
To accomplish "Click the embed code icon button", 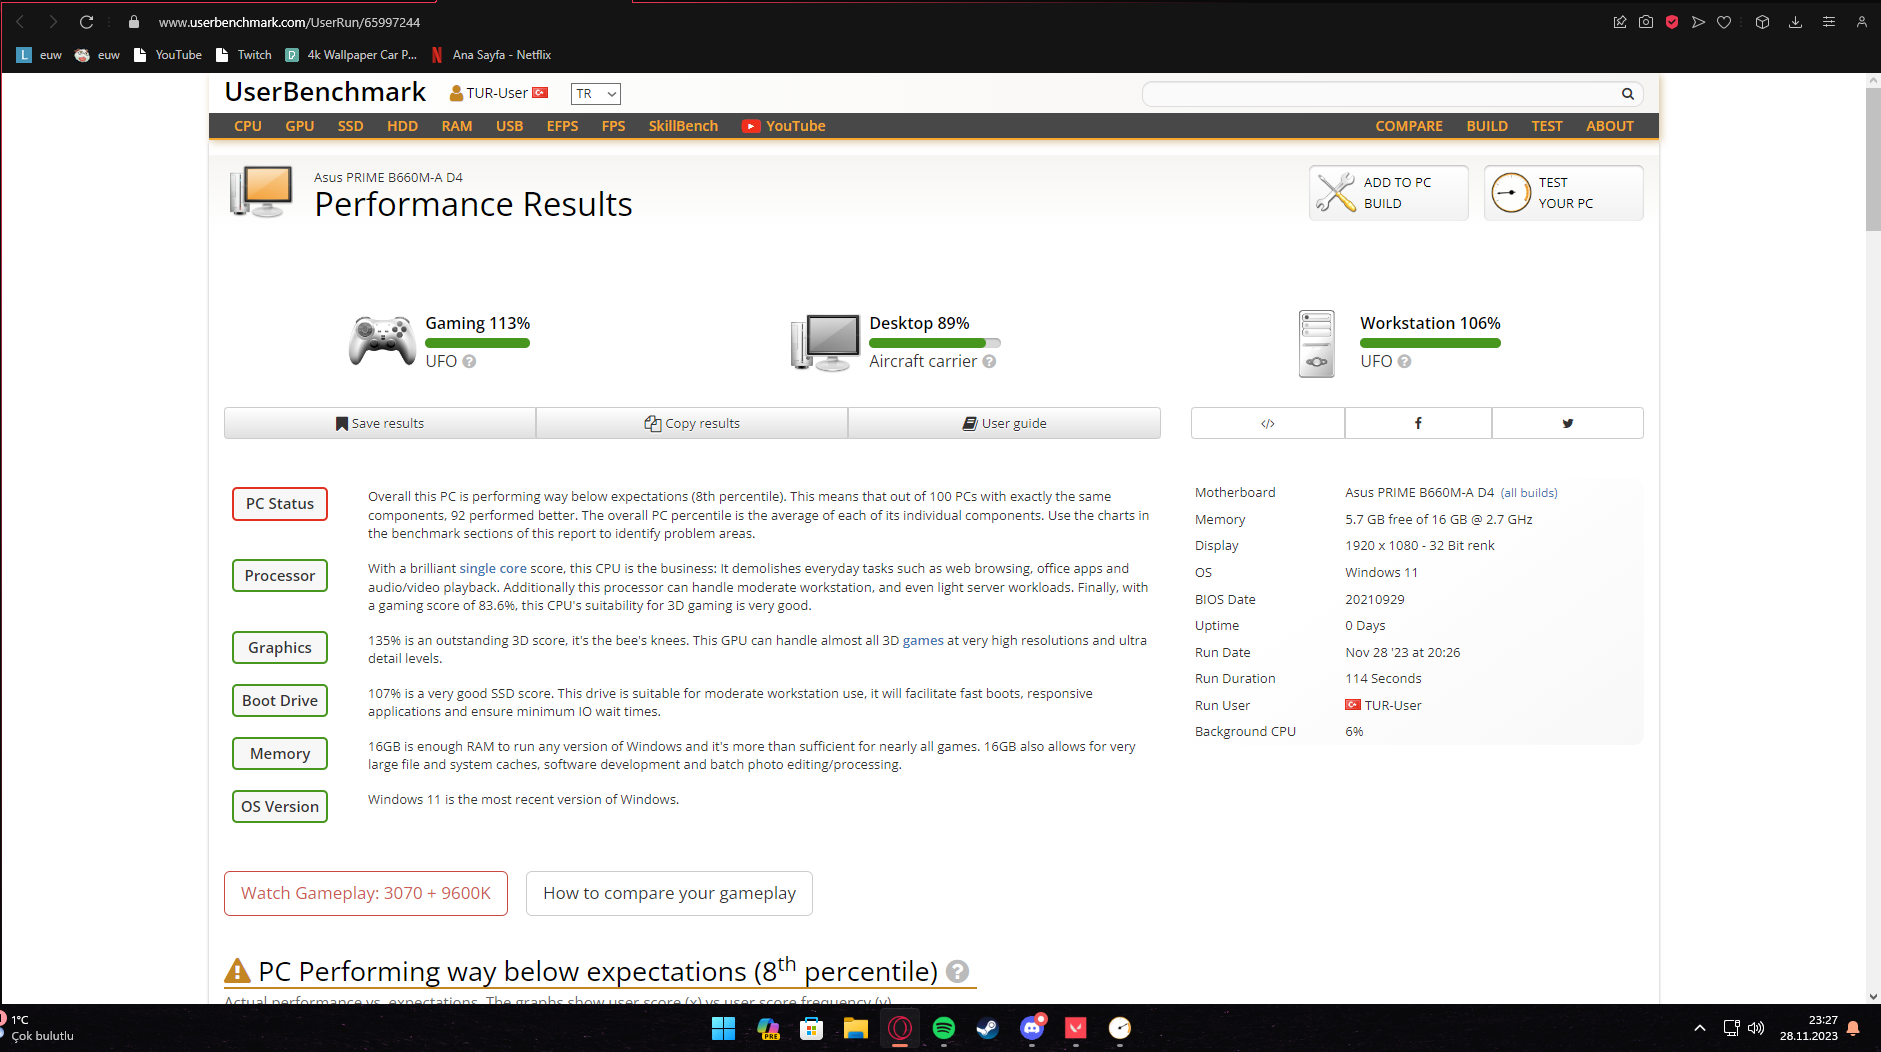I will point(1268,423).
